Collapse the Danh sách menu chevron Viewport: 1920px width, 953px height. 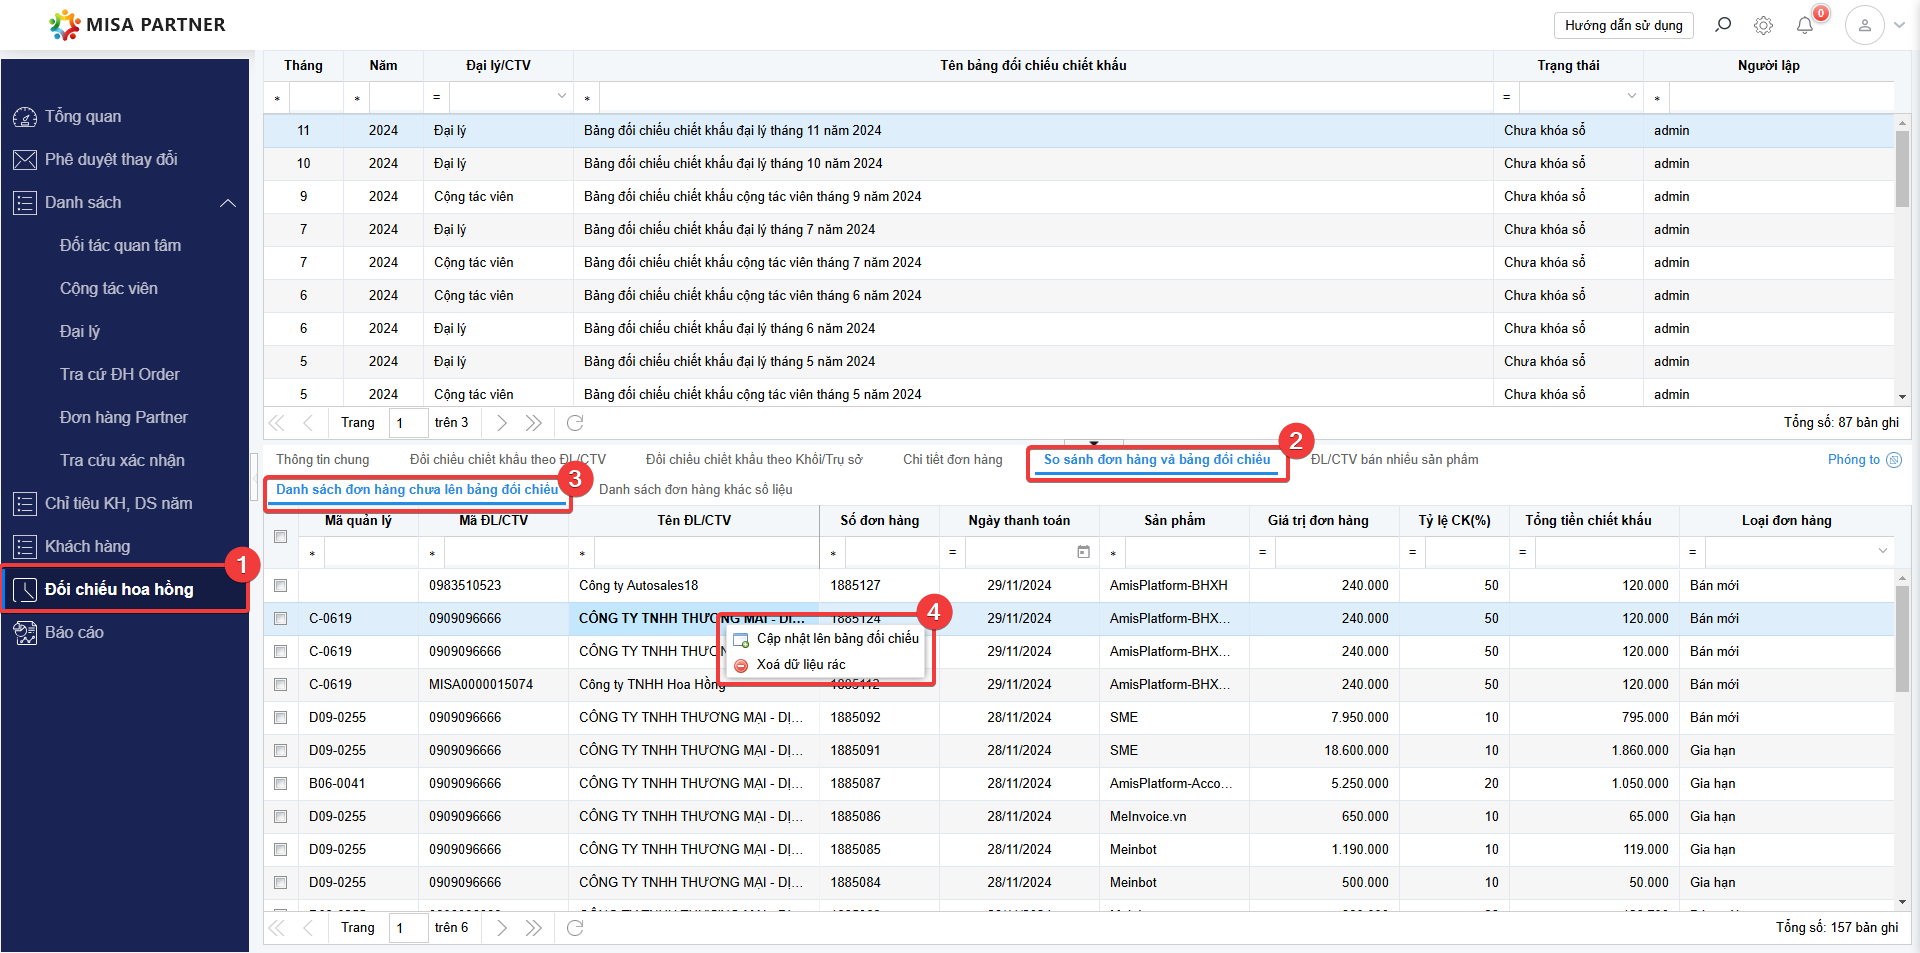click(x=228, y=203)
